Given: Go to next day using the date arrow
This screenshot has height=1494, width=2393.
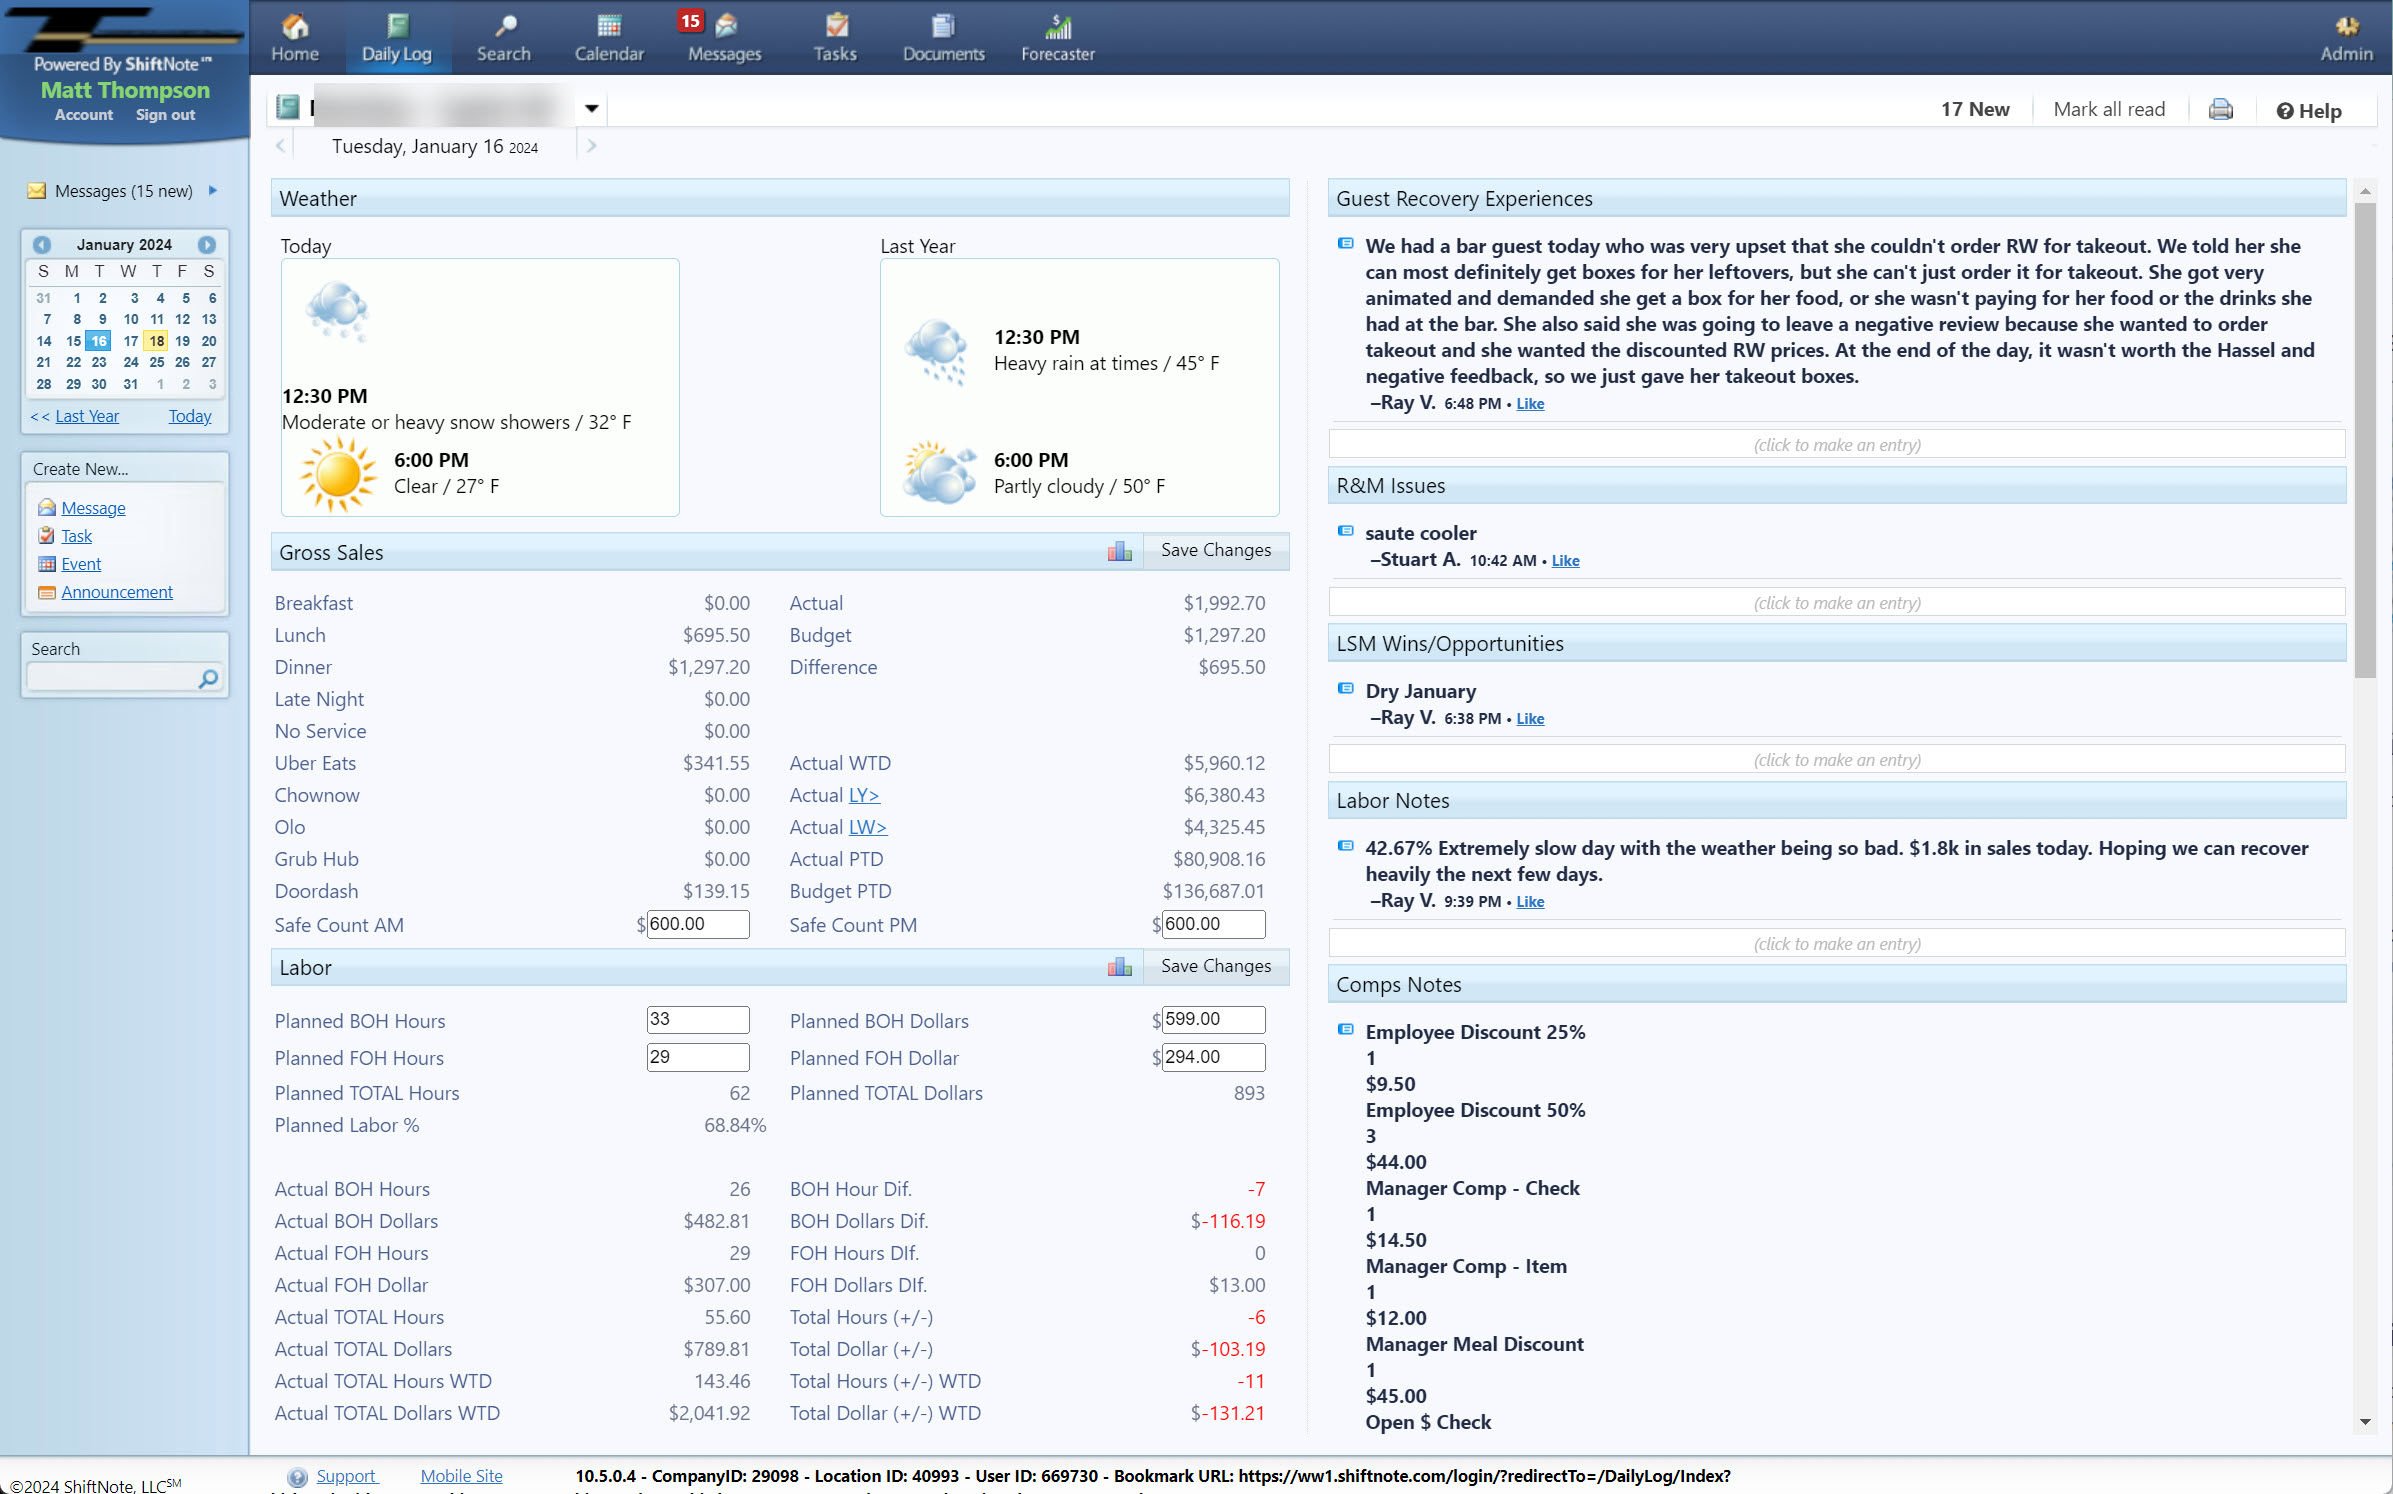Looking at the screenshot, I should pyautogui.click(x=591, y=146).
